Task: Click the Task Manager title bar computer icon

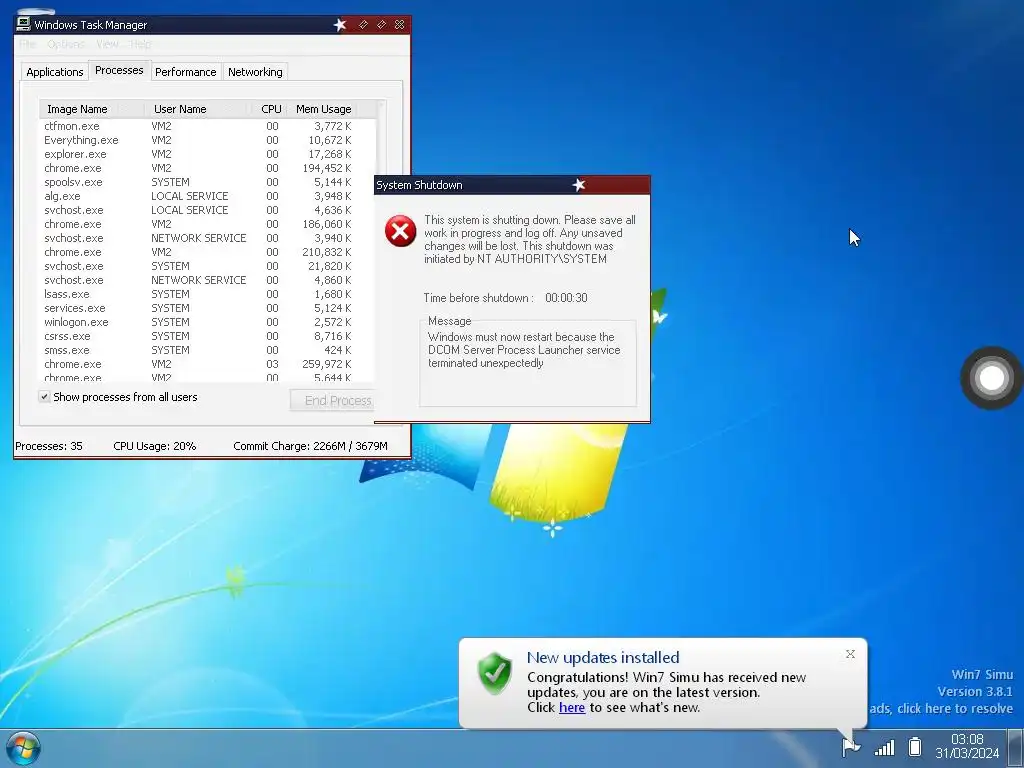Action: (24, 24)
